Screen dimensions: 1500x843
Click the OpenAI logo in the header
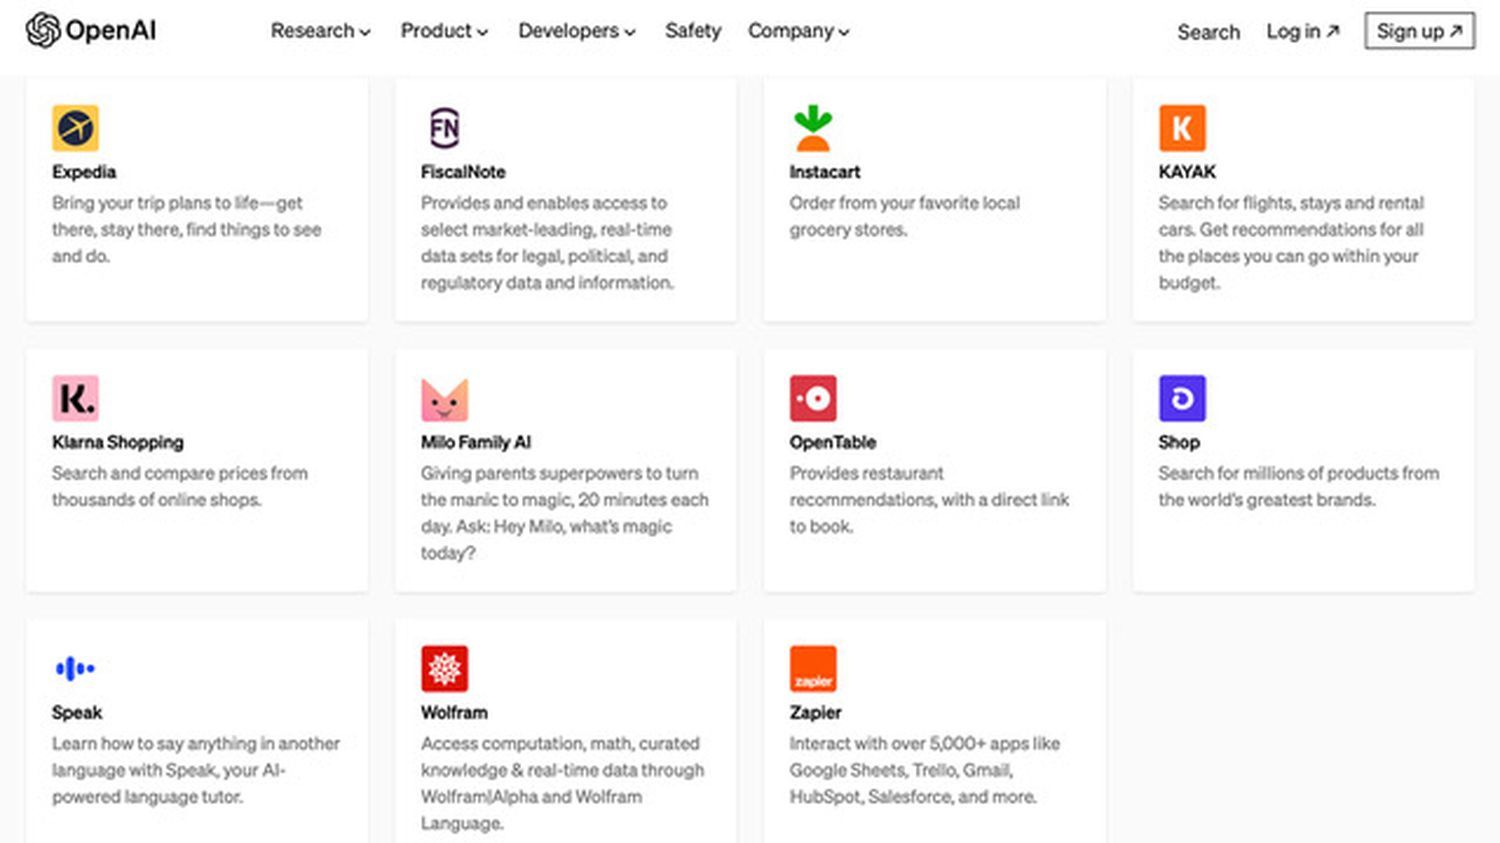[91, 30]
